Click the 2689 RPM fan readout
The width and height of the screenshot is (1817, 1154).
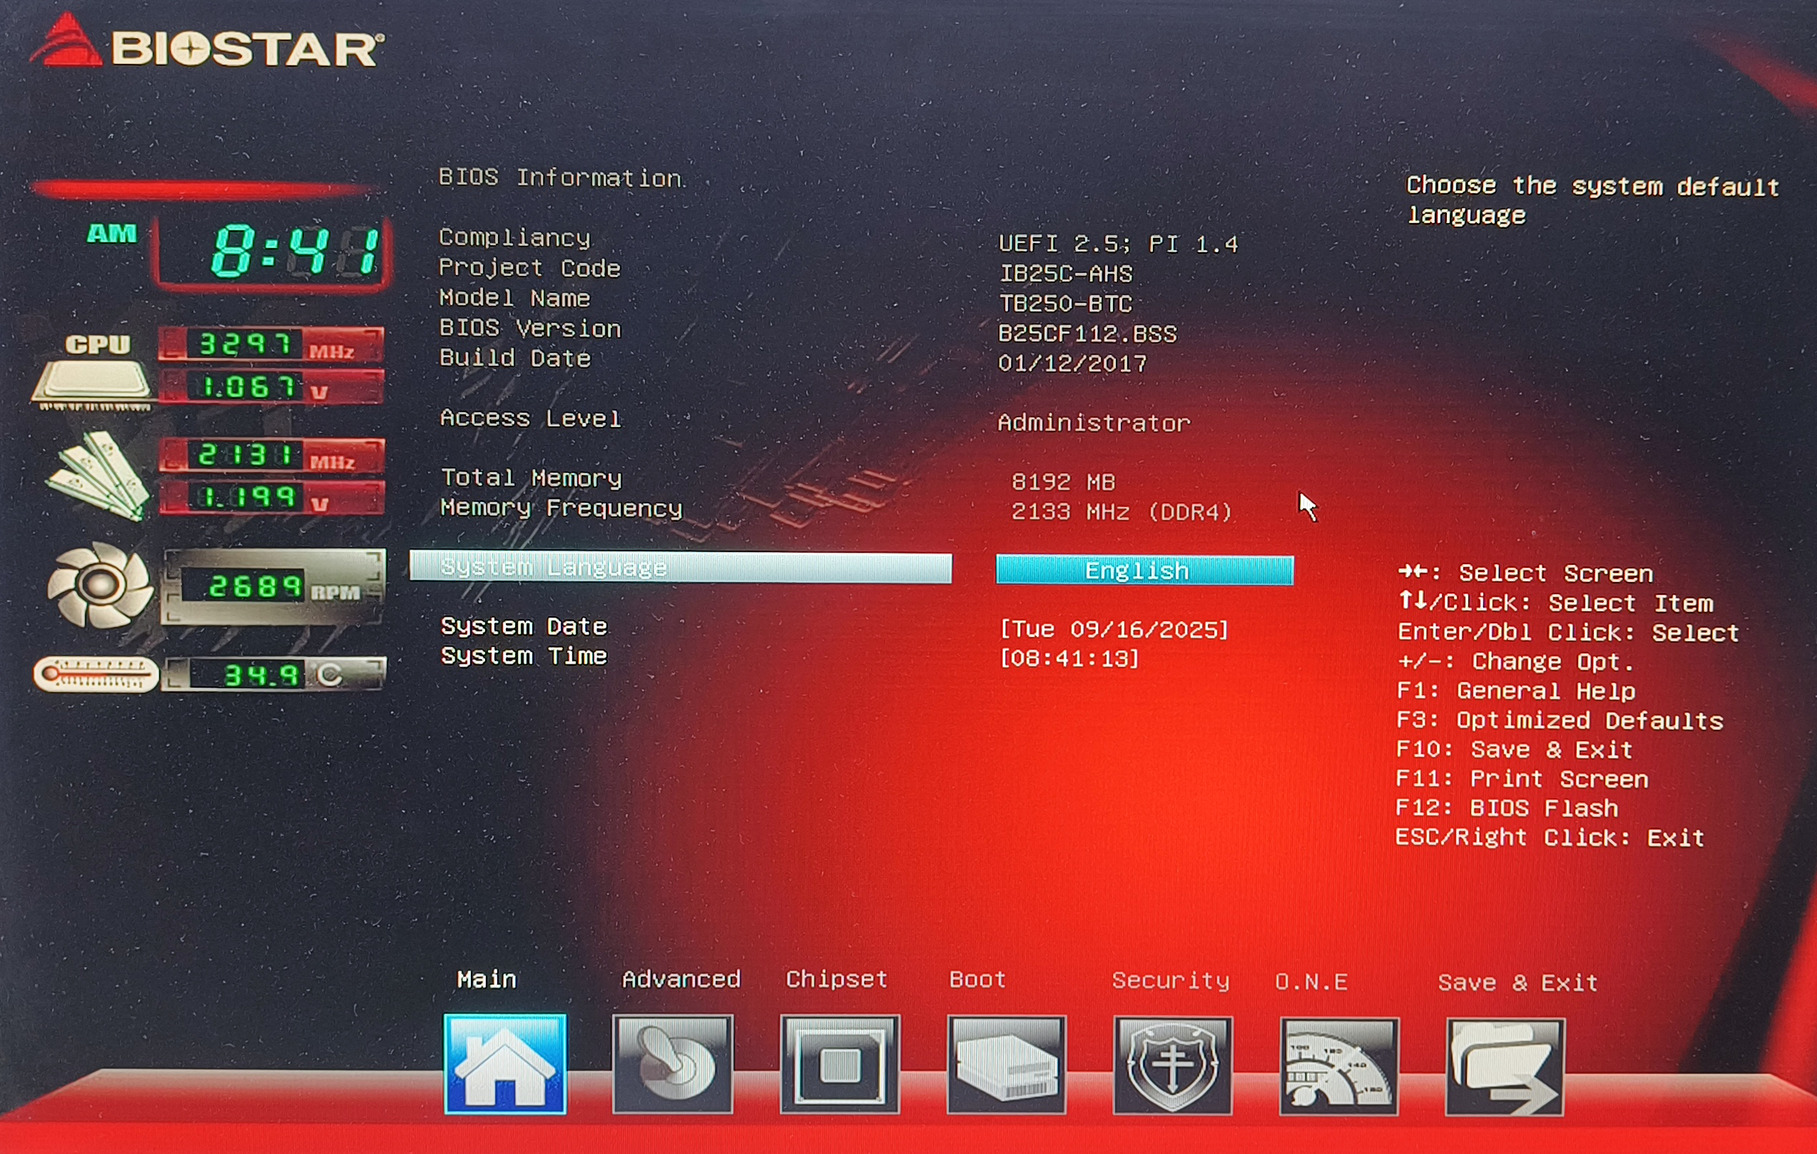273,587
